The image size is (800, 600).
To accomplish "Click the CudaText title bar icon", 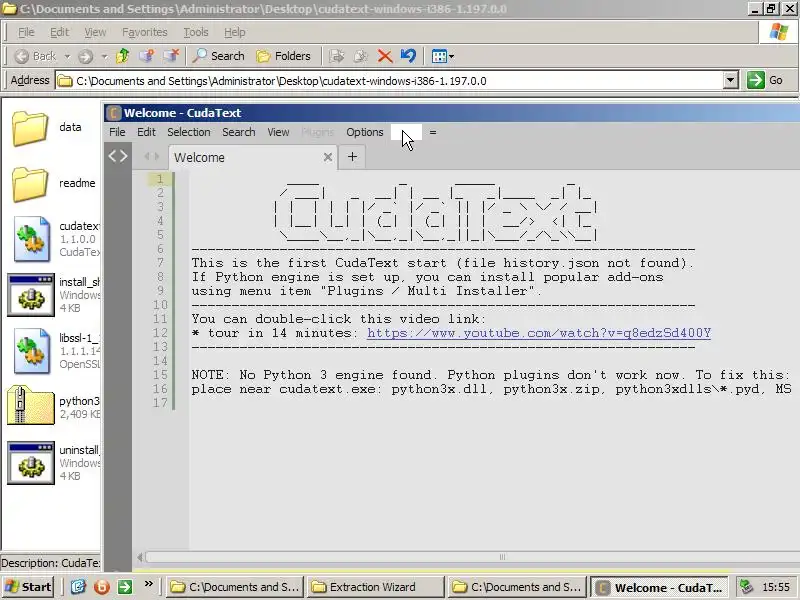I will point(113,113).
